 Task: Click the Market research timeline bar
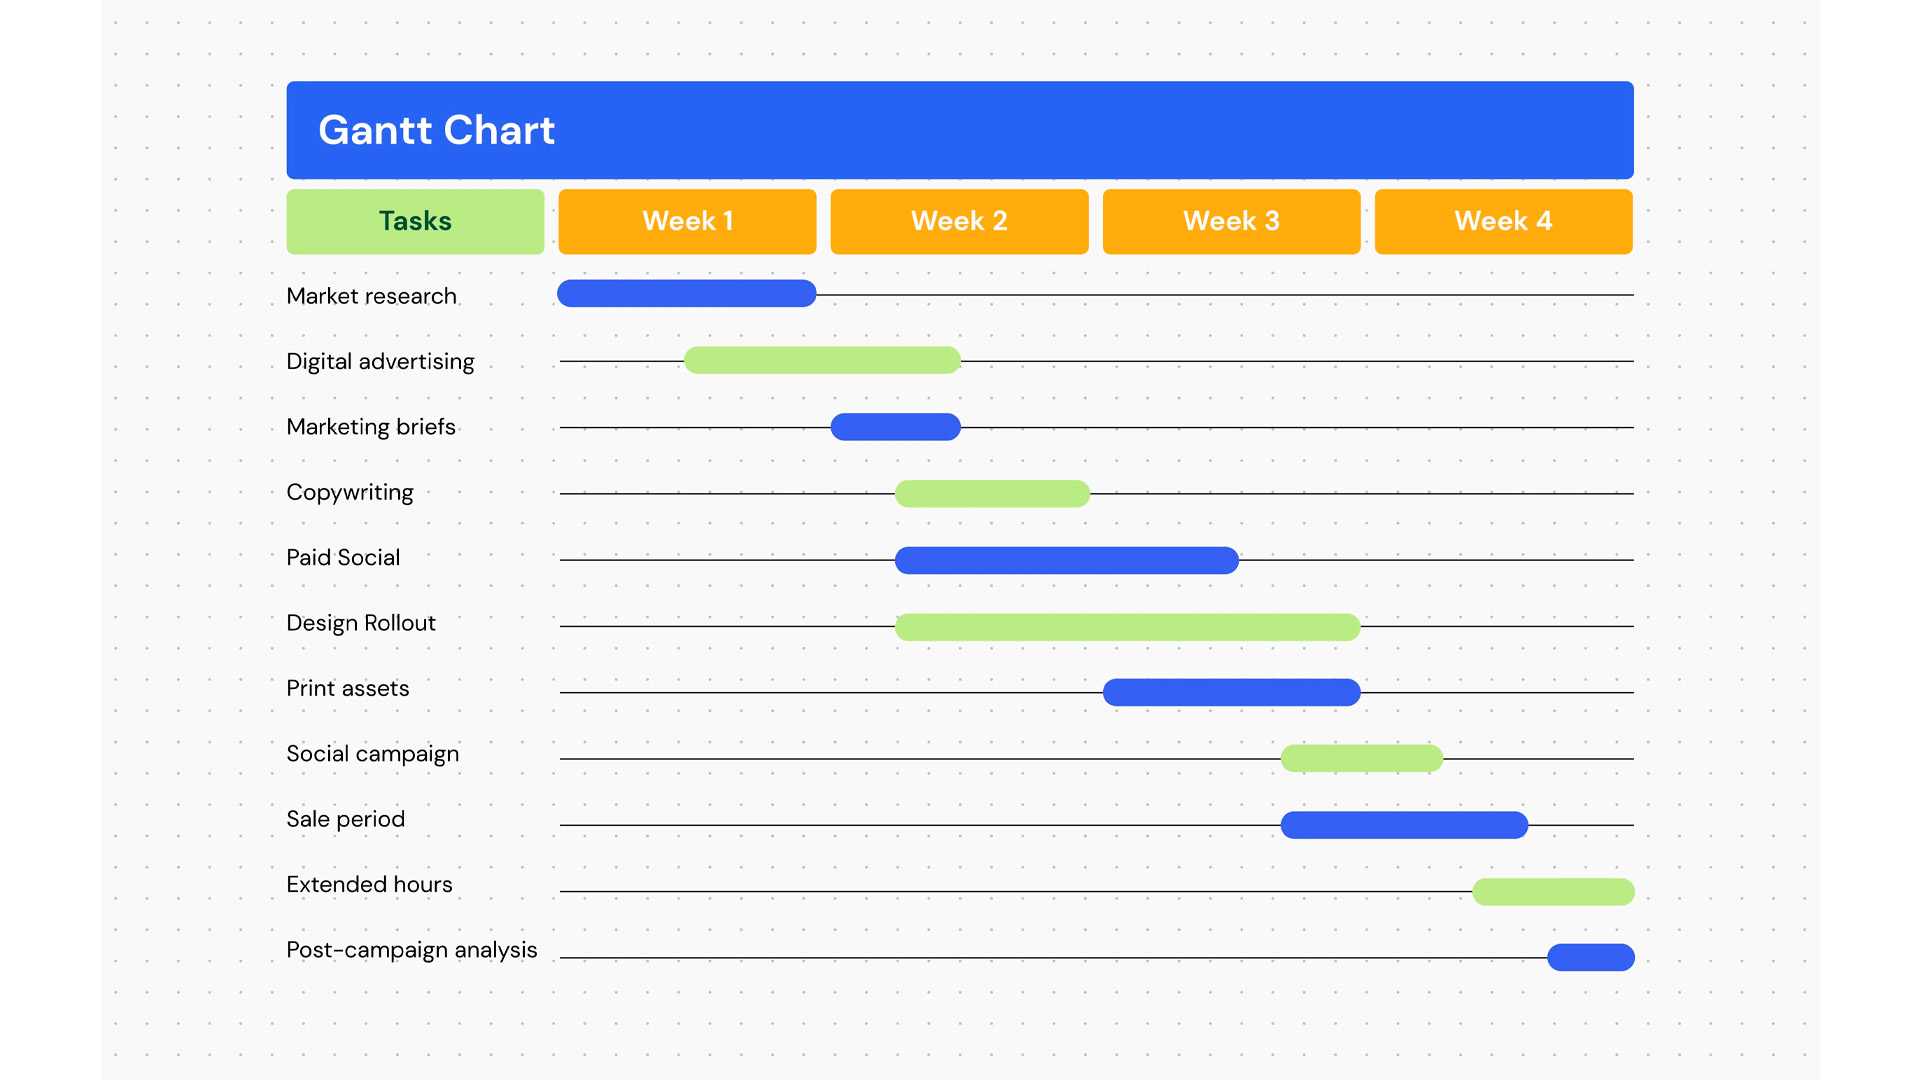click(x=686, y=293)
